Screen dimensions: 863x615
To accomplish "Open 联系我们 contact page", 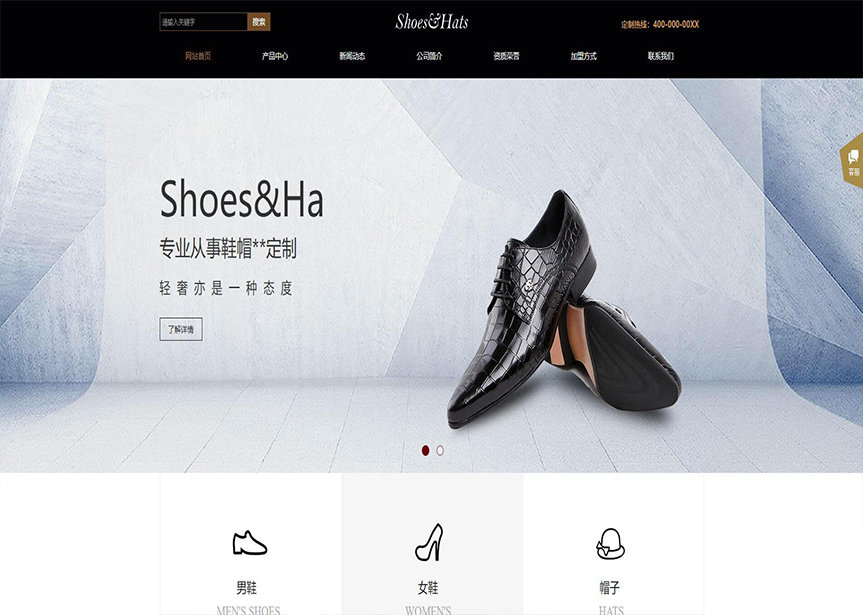I will coord(660,56).
